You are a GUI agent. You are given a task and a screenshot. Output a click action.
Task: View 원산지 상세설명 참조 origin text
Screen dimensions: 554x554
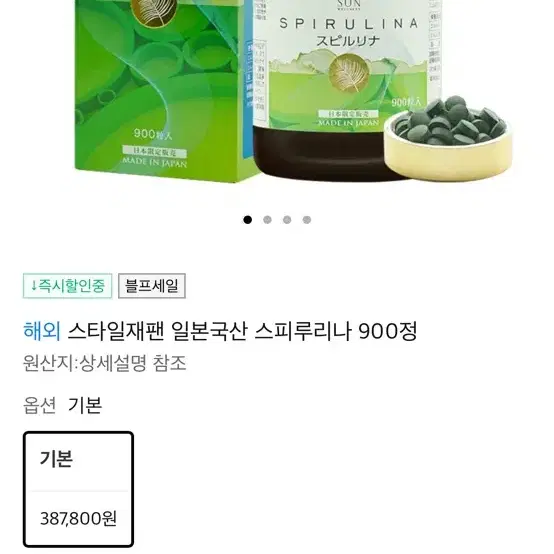(x=105, y=363)
